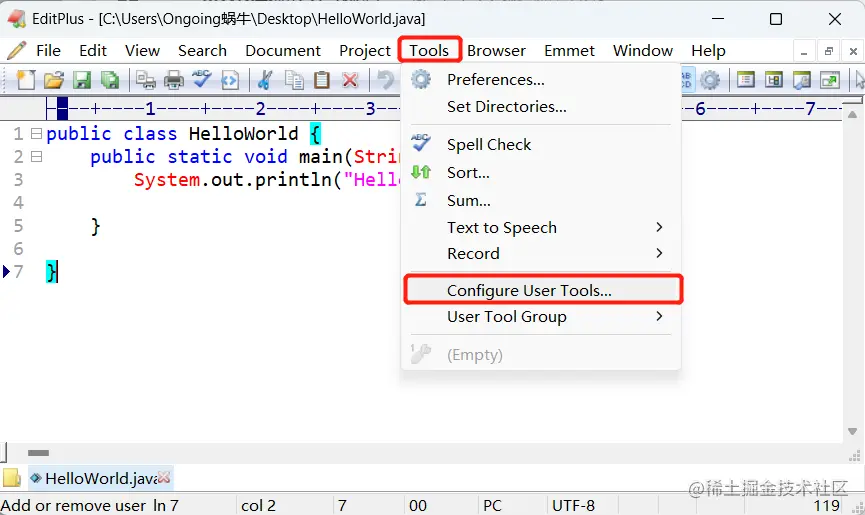Select Sum... from the Tools menu
This screenshot has width=865, height=515.
pyautogui.click(x=541, y=200)
